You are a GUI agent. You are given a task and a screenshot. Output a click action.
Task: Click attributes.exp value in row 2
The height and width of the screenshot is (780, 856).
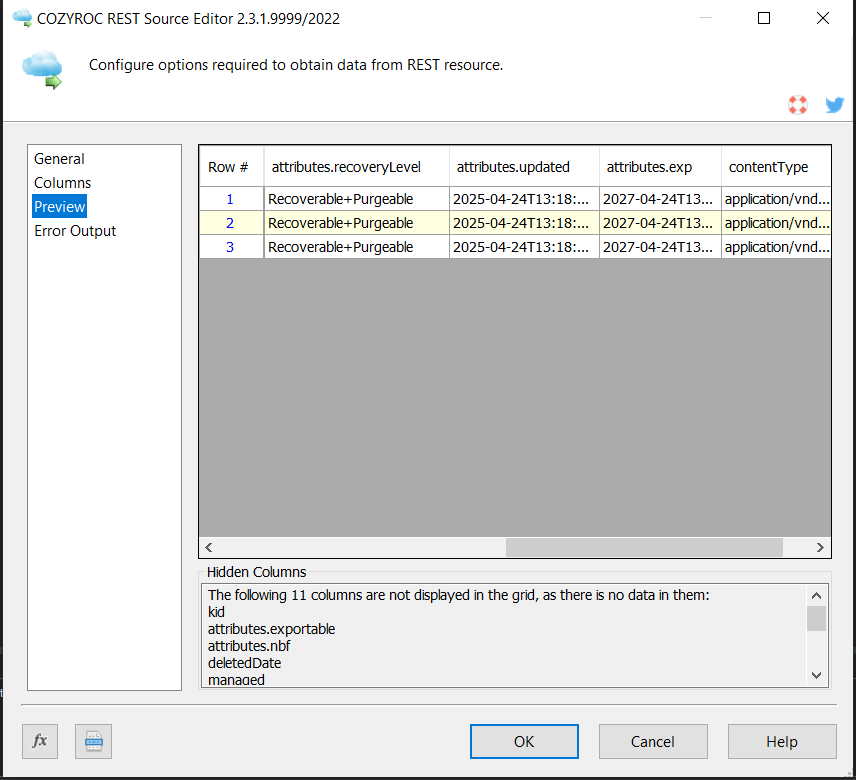660,223
